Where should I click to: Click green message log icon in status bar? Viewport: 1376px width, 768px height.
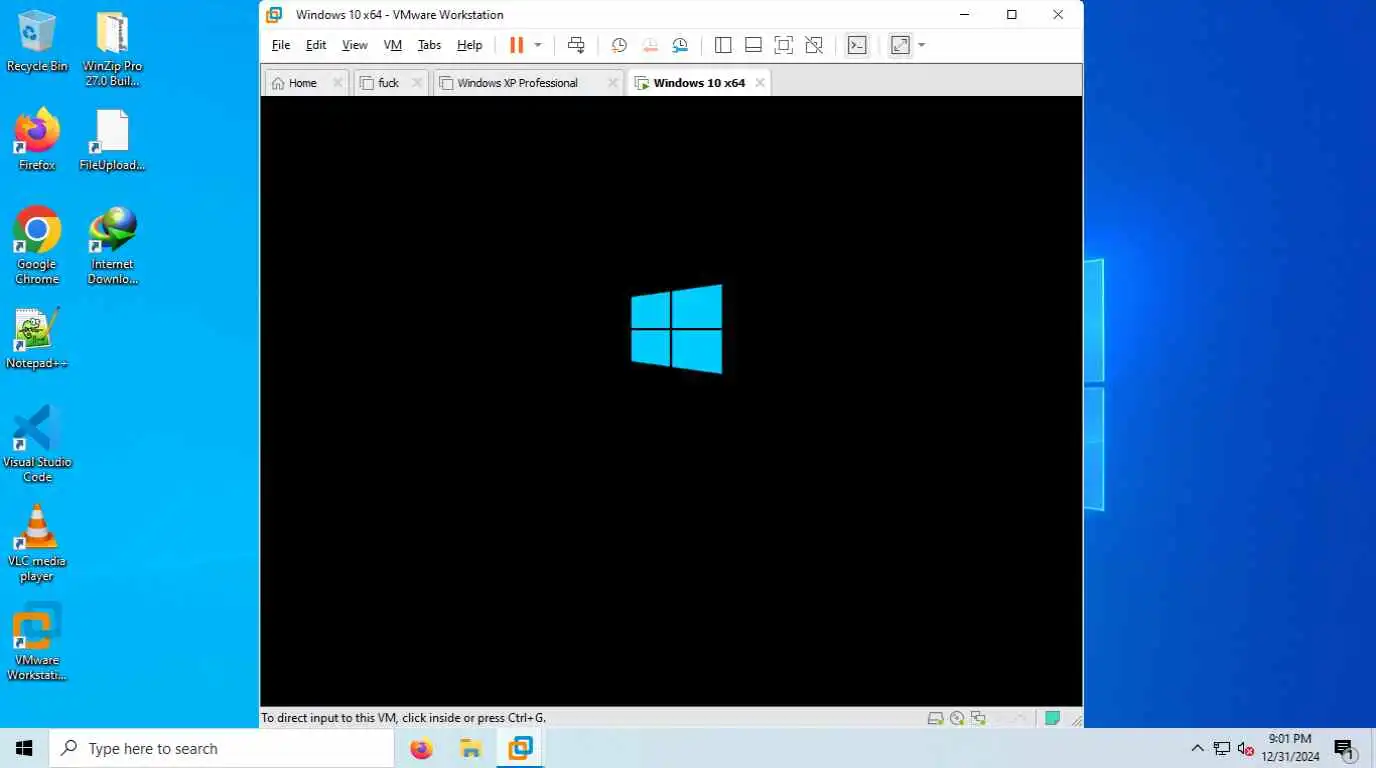point(1052,718)
